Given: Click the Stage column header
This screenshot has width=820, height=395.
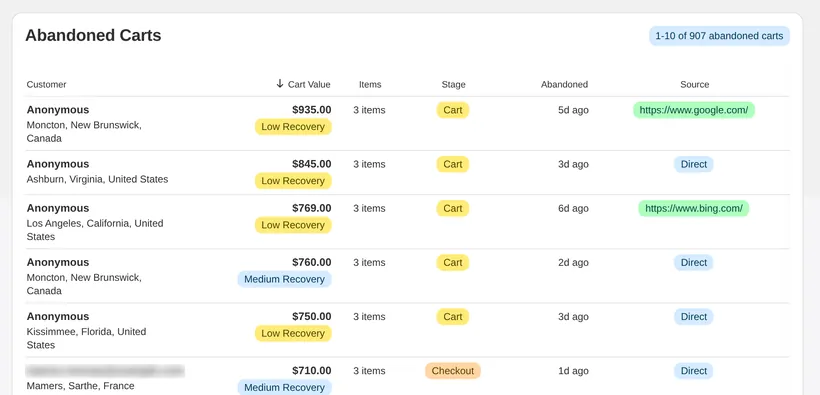Looking at the screenshot, I should coord(453,84).
